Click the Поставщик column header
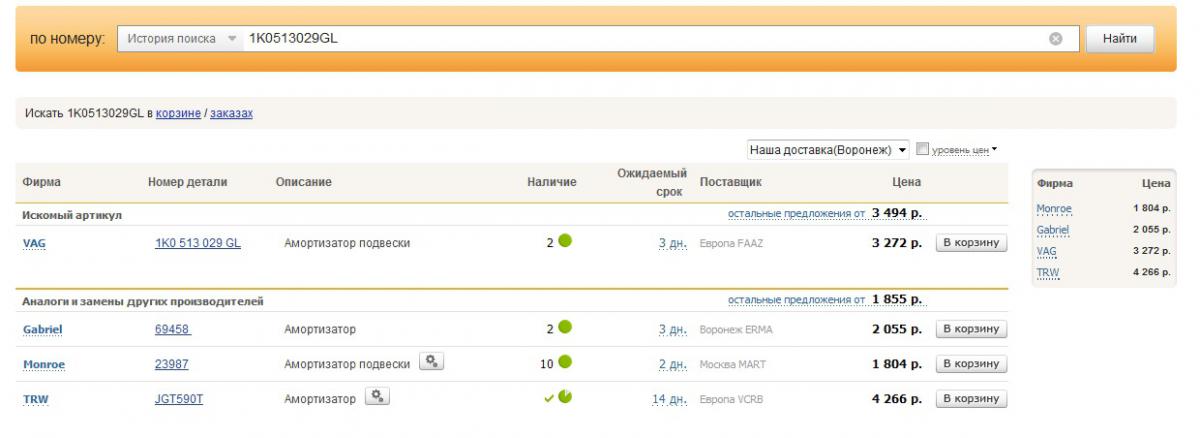1200x438 pixels. (731, 182)
